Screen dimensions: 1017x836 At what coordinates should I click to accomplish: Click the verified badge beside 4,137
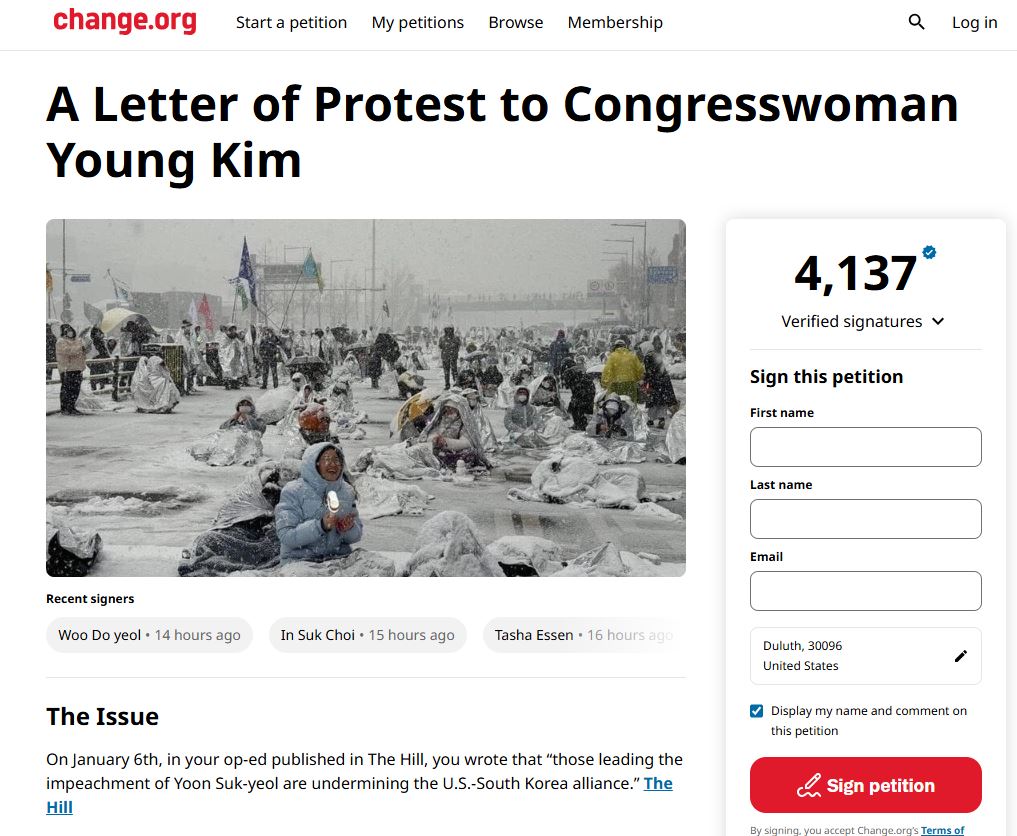(929, 253)
